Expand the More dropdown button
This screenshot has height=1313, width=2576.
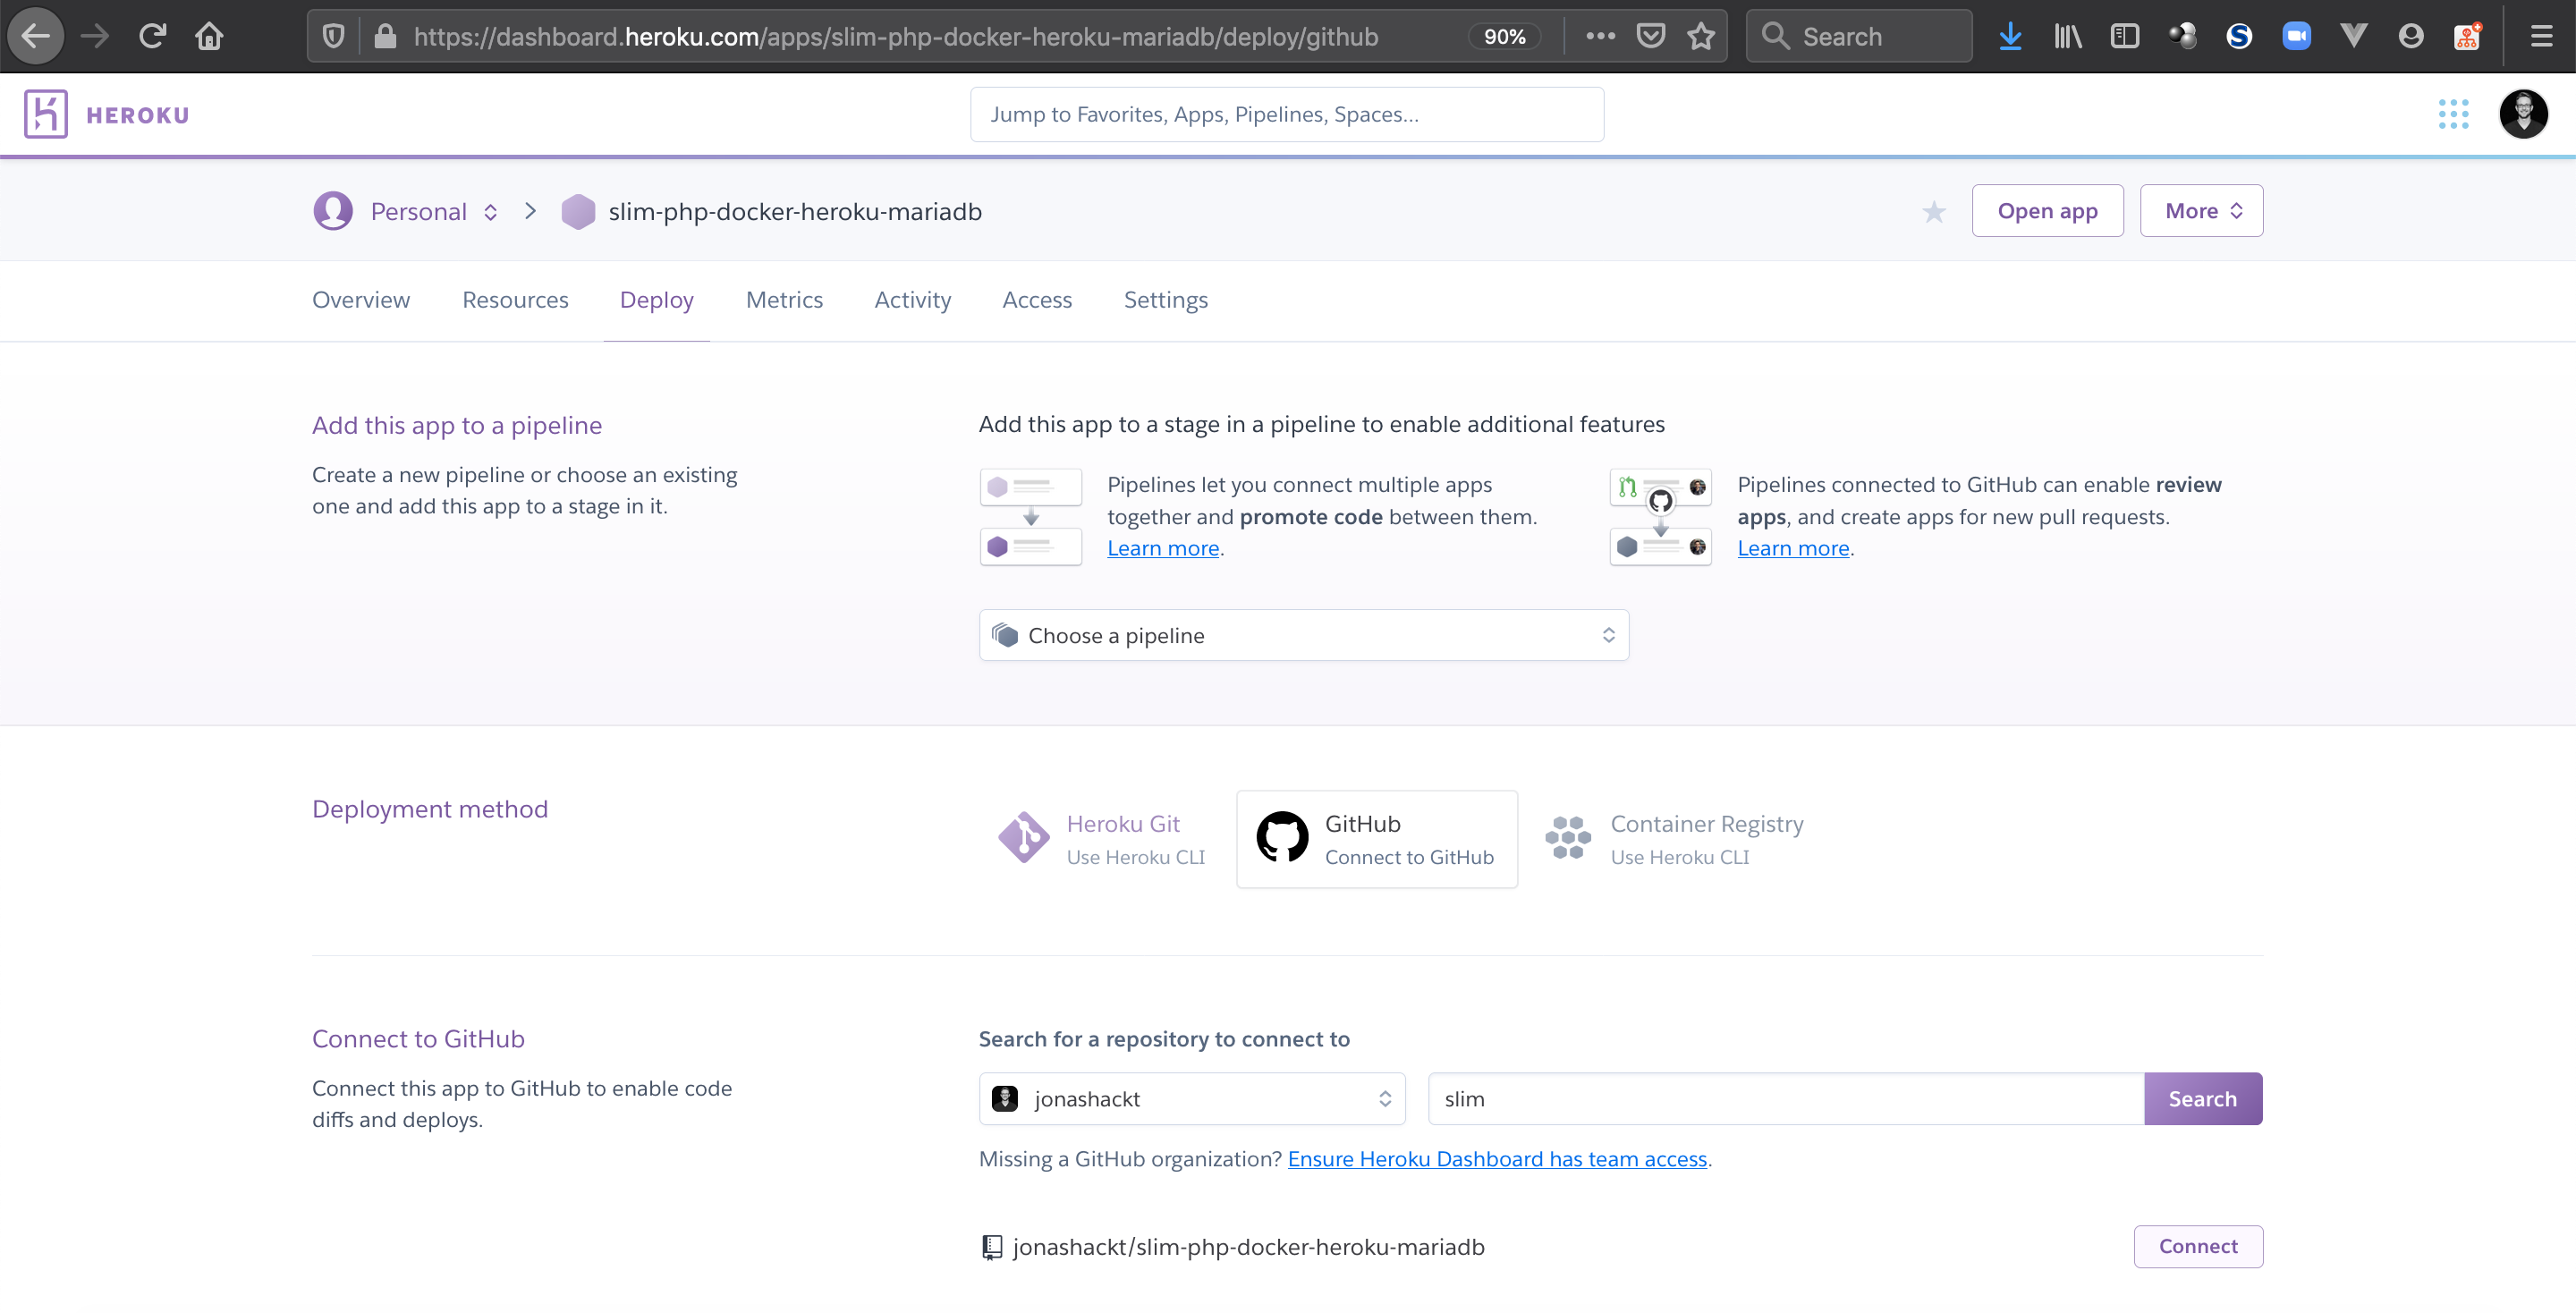coord(2200,211)
